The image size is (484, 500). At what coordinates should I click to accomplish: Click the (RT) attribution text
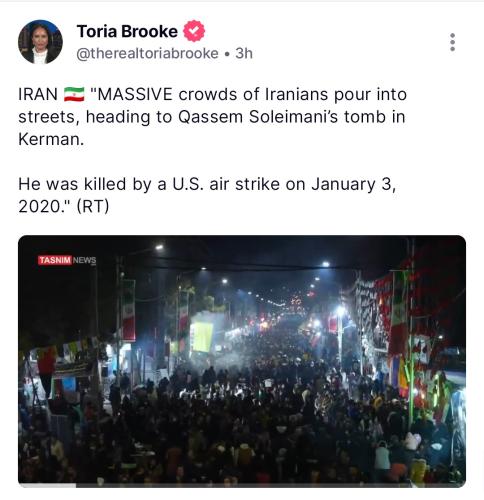93,206
